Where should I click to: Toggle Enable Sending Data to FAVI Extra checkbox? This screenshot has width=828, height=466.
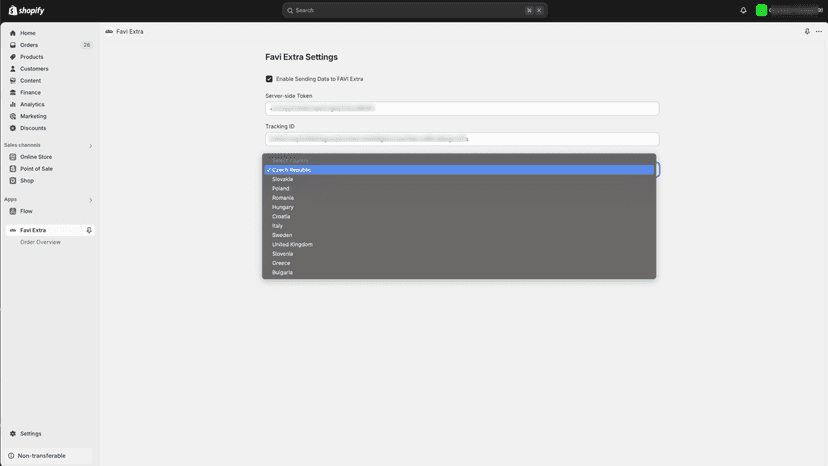269,79
